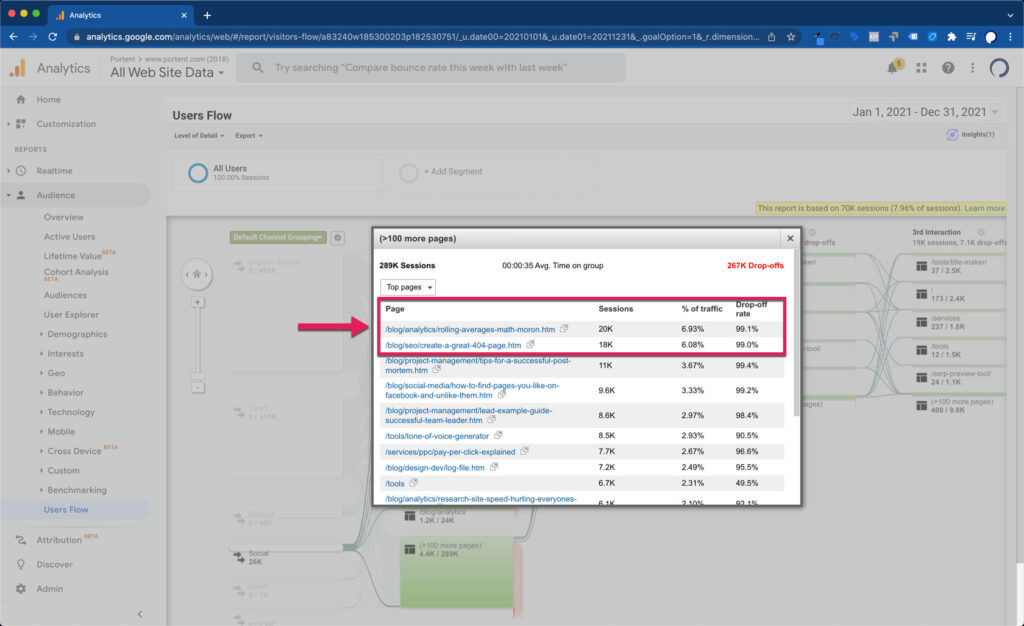Screen dimensions: 1024x626
Task: Open a new browser tab
Action: (207, 15)
